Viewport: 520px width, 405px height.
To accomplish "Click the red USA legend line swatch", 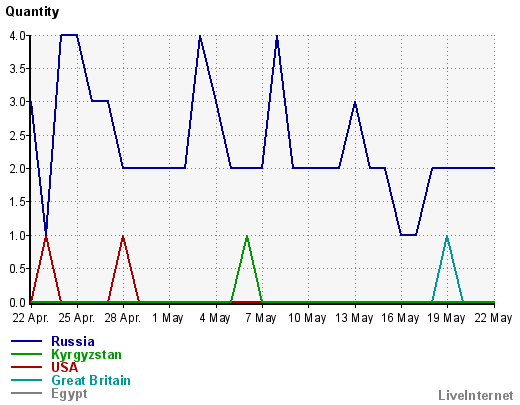I will click(26, 367).
